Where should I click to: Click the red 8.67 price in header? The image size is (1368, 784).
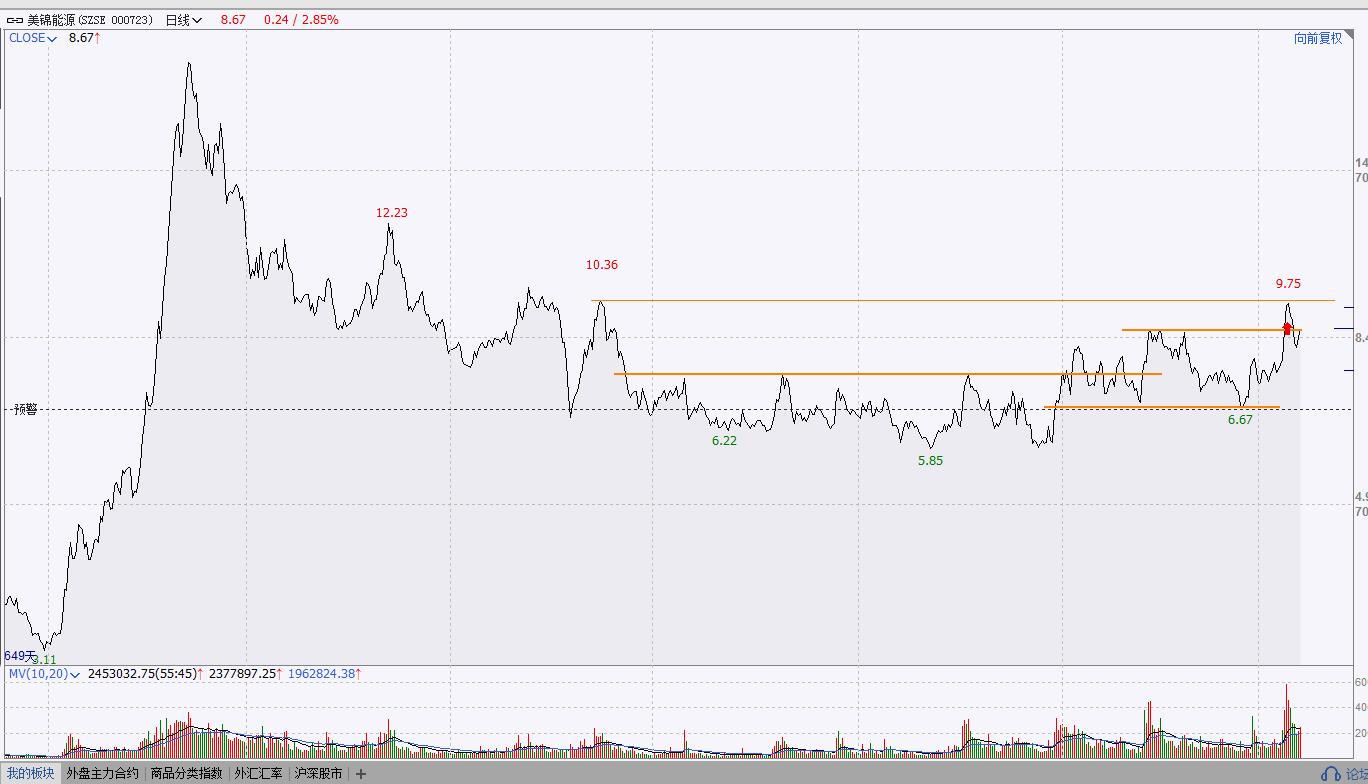coord(233,20)
